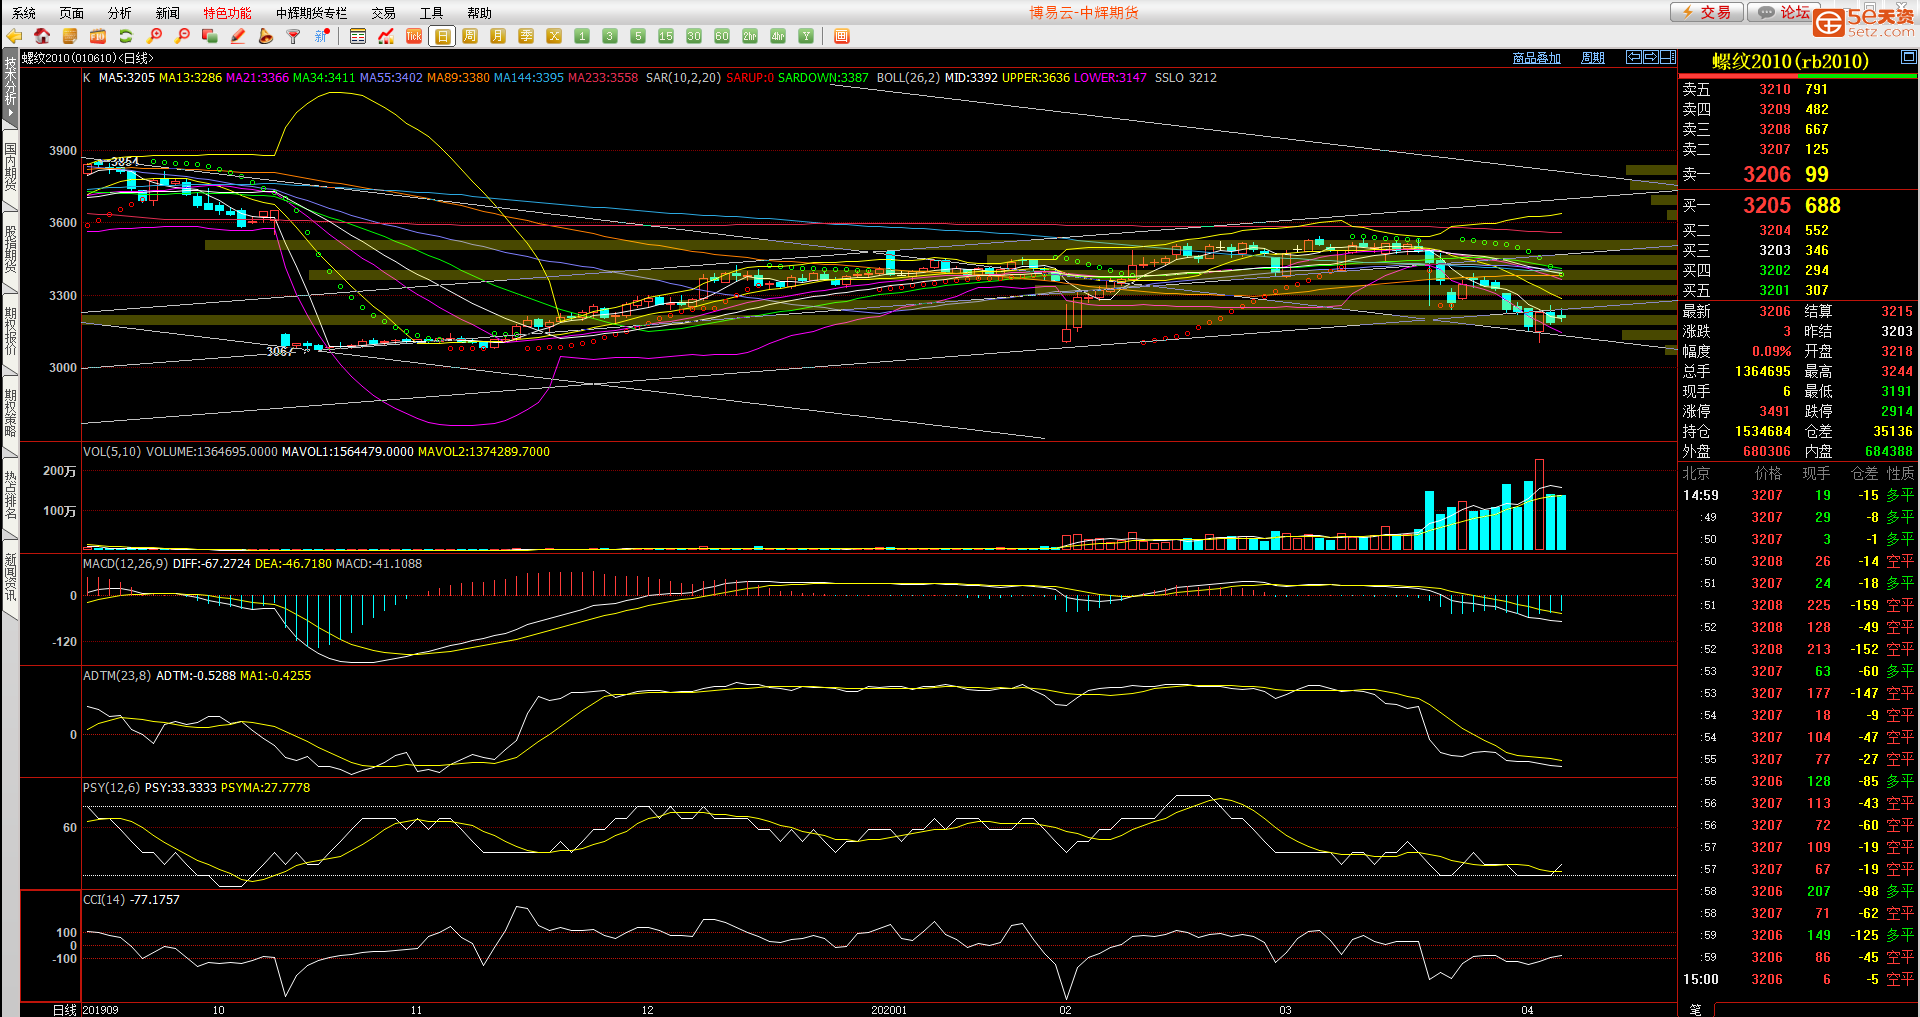This screenshot has width=1920, height=1017.
Task: Click the 商品叠加 link
Action: coord(1537,58)
